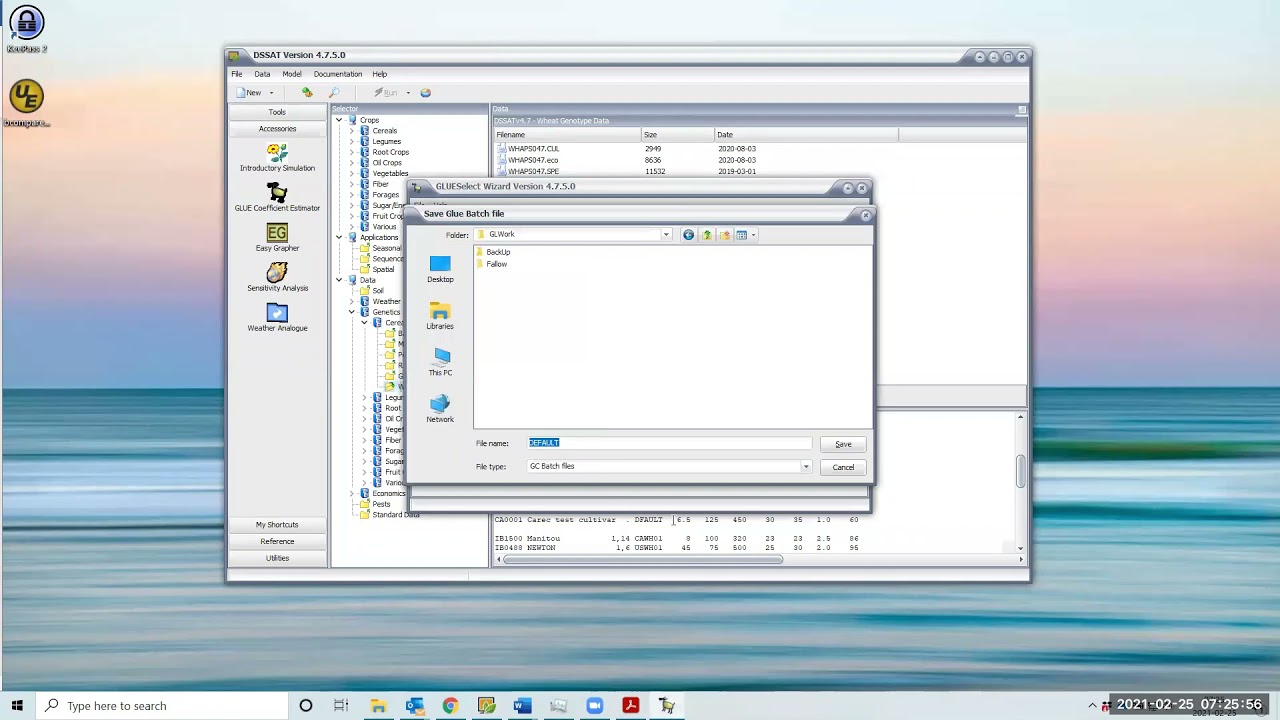Screen dimensions: 1280x720
Task: Select the Soil folder under Data tree
Action: point(372,291)
